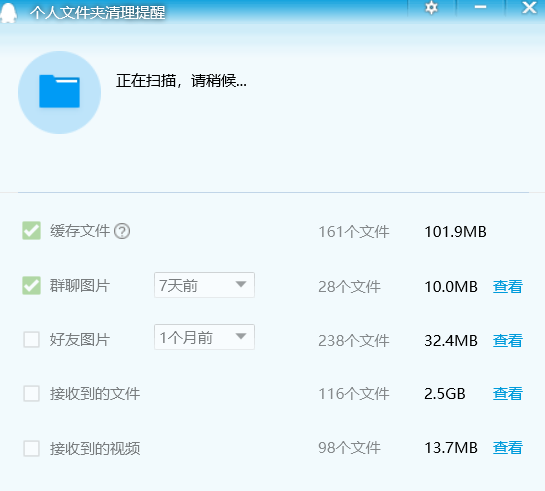
Task: Open the settings gear in title bar
Action: 431,8
